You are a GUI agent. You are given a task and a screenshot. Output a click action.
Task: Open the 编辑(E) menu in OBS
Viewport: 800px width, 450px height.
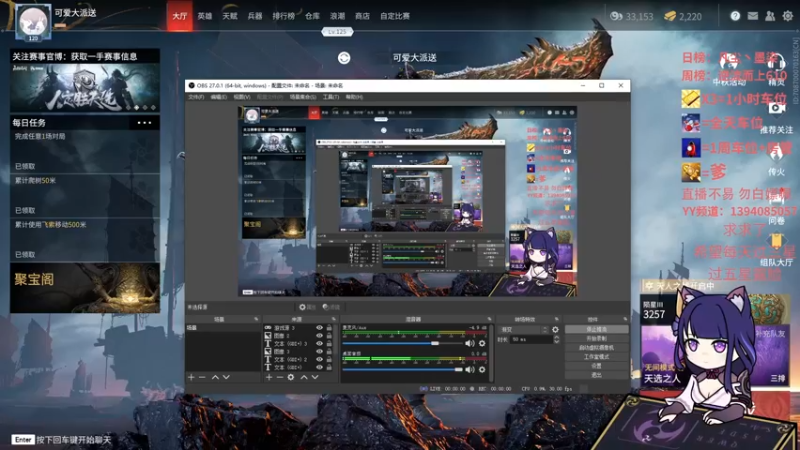click(x=219, y=97)
